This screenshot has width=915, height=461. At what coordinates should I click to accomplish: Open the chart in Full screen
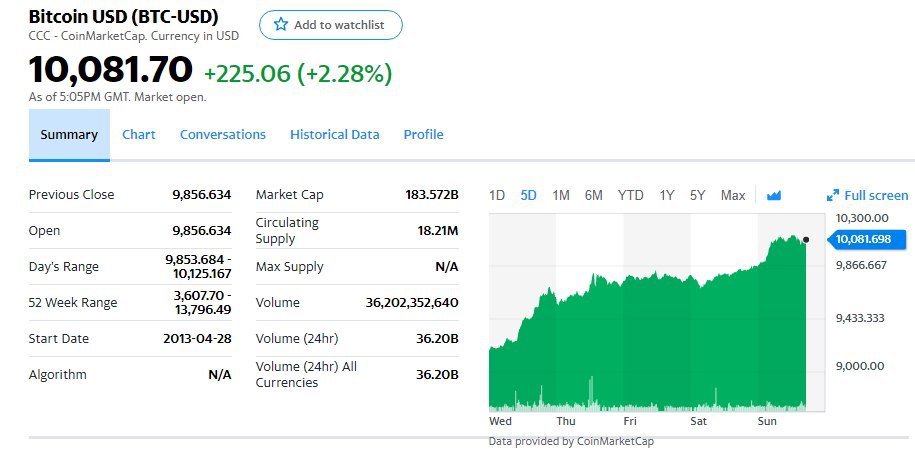(x=868, y=195)
